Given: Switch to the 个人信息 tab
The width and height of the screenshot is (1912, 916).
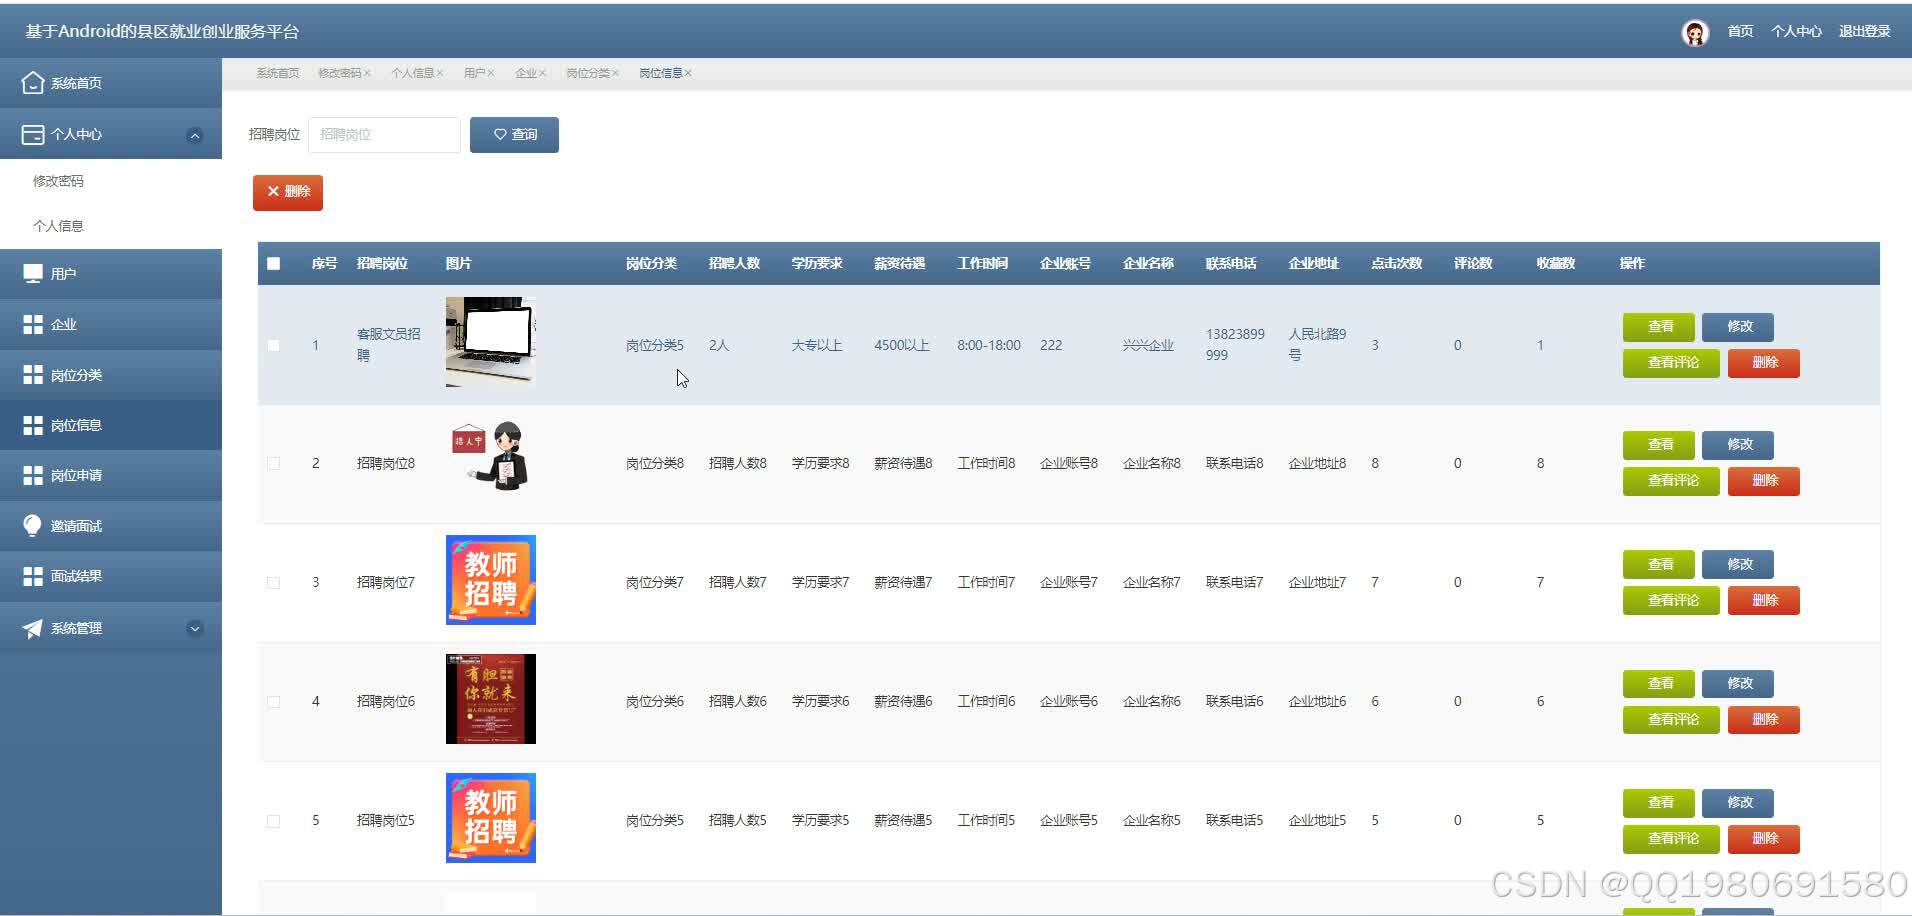Looking at the screenshot, I should [x=412, y=73].
